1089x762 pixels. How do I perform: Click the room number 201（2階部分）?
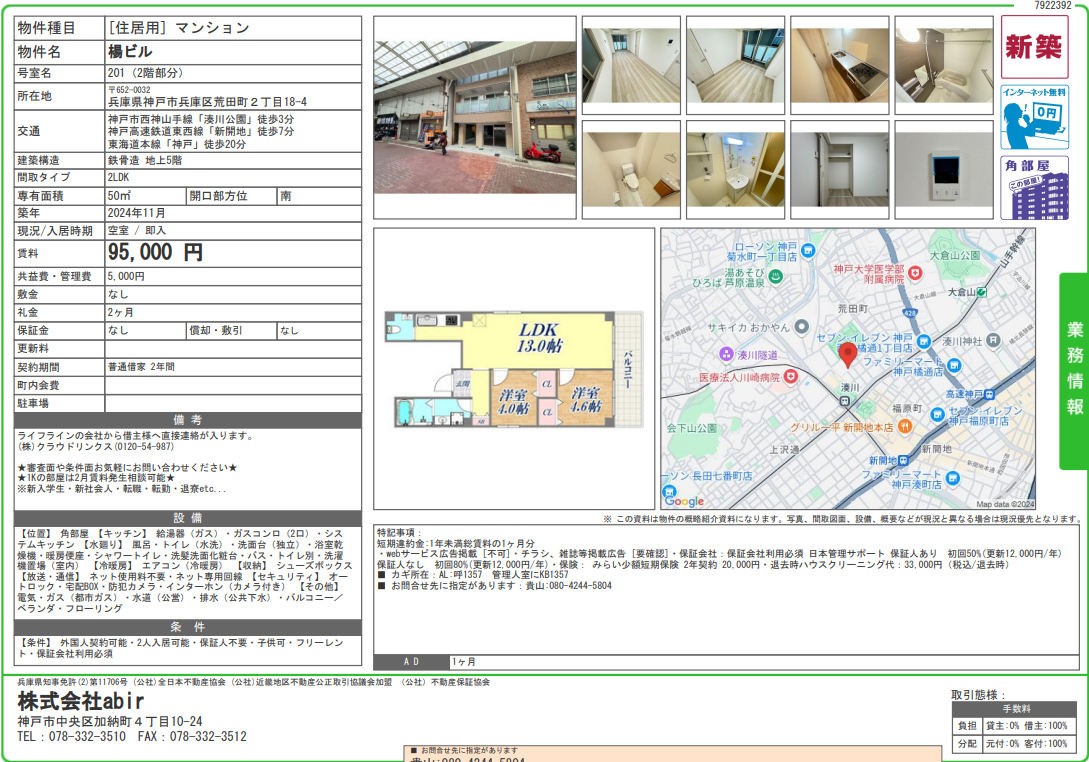coord(146,73)
